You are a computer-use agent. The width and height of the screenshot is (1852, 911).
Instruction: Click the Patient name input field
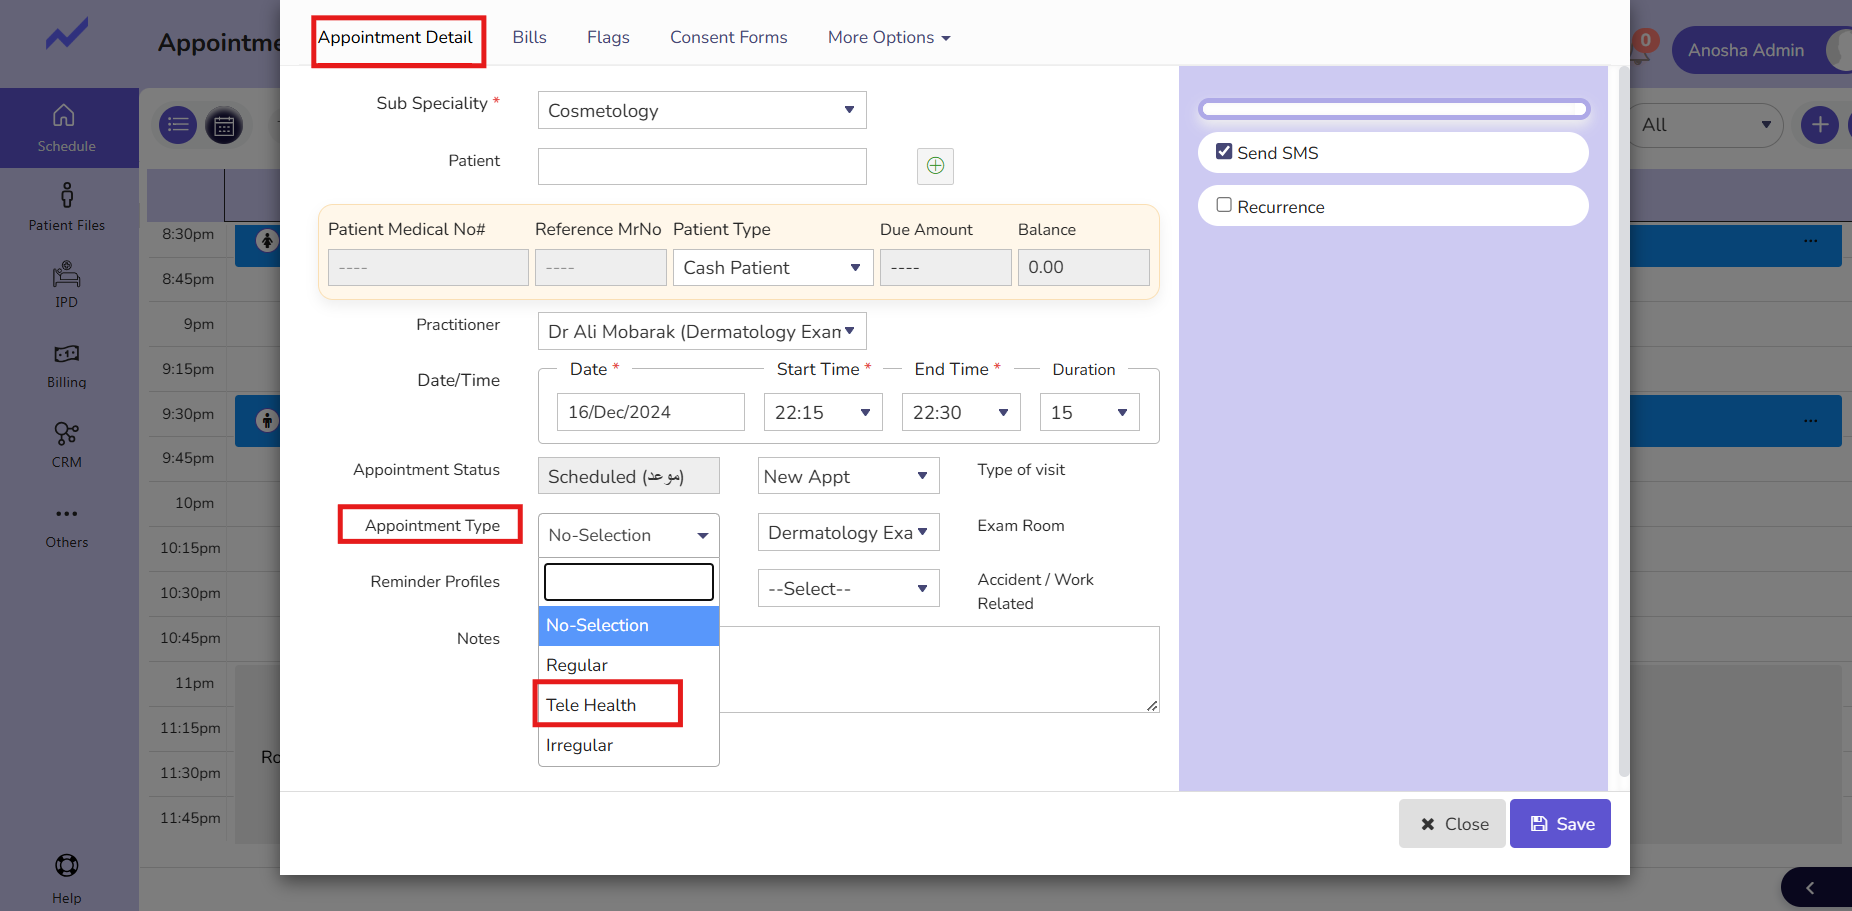click(x=702, y=166)
